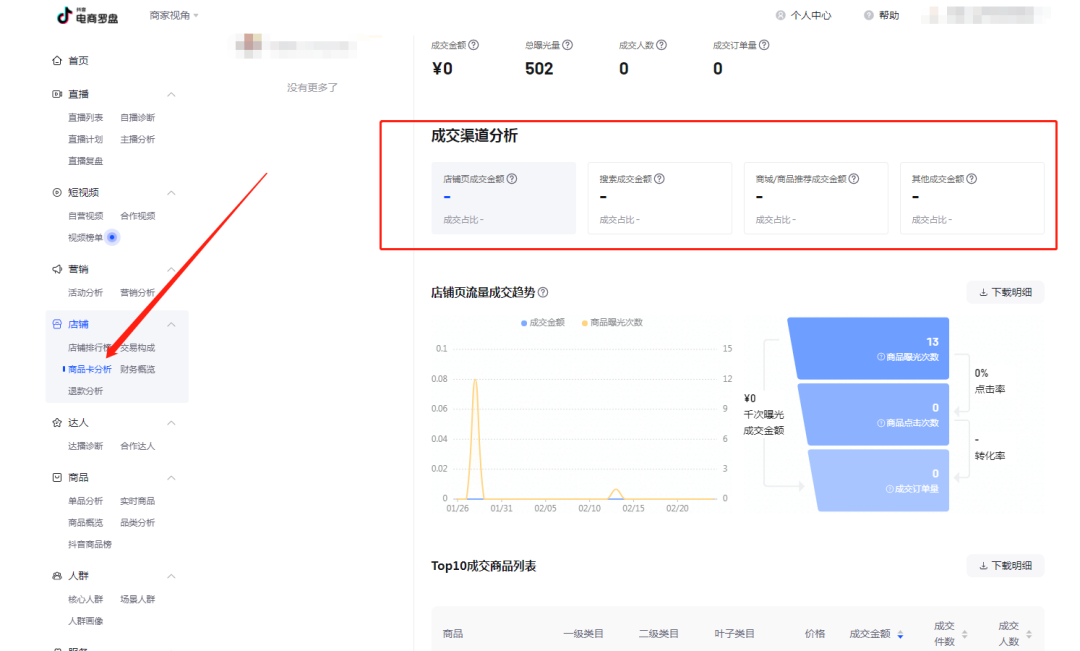Click help icon next to 成交人数

661,45
